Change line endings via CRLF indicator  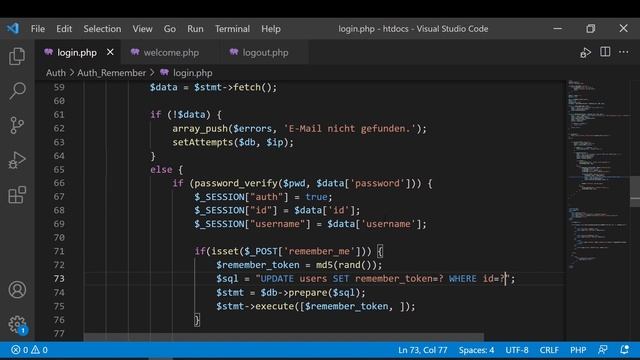click(x=549, y=350)
